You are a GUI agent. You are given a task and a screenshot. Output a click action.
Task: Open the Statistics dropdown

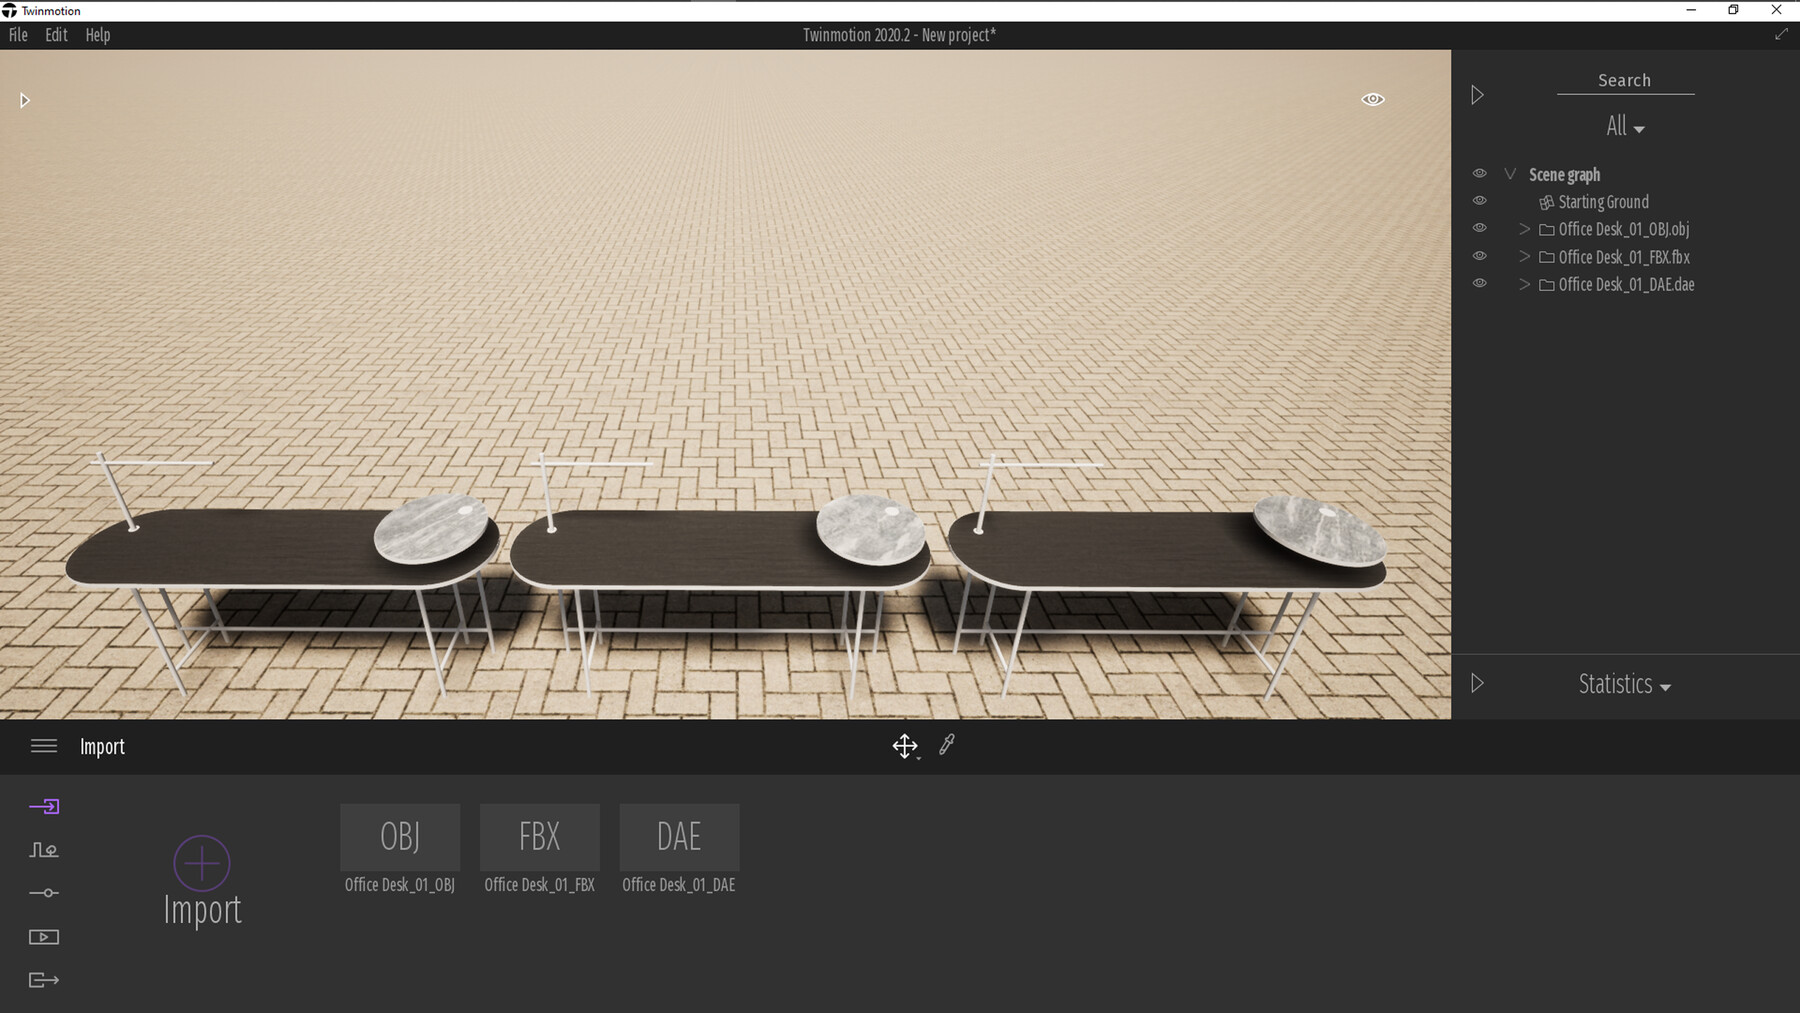[1624, 684]
